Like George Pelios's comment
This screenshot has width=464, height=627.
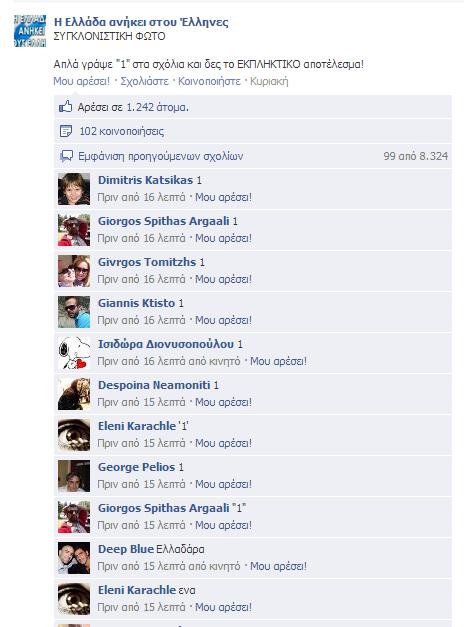[223, 484]
